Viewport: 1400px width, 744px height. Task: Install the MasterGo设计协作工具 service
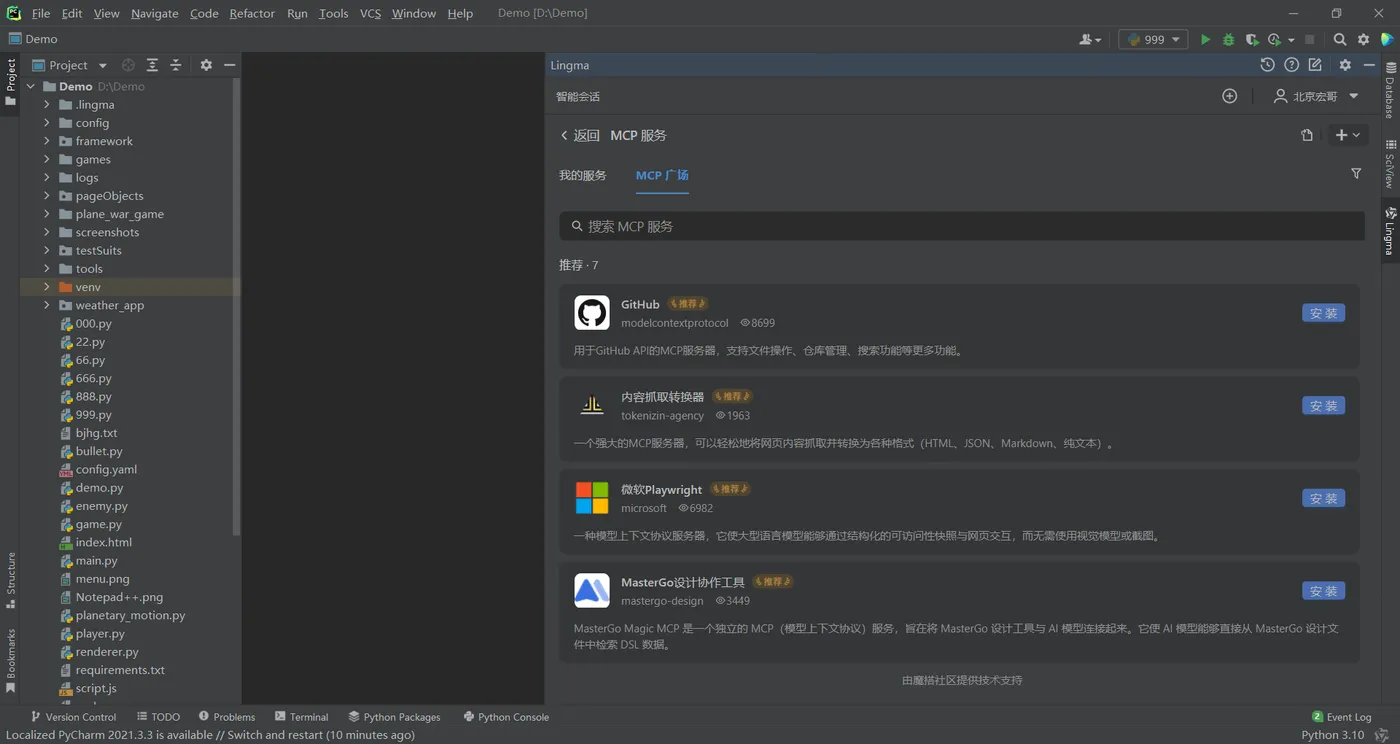pos(1323,591)
